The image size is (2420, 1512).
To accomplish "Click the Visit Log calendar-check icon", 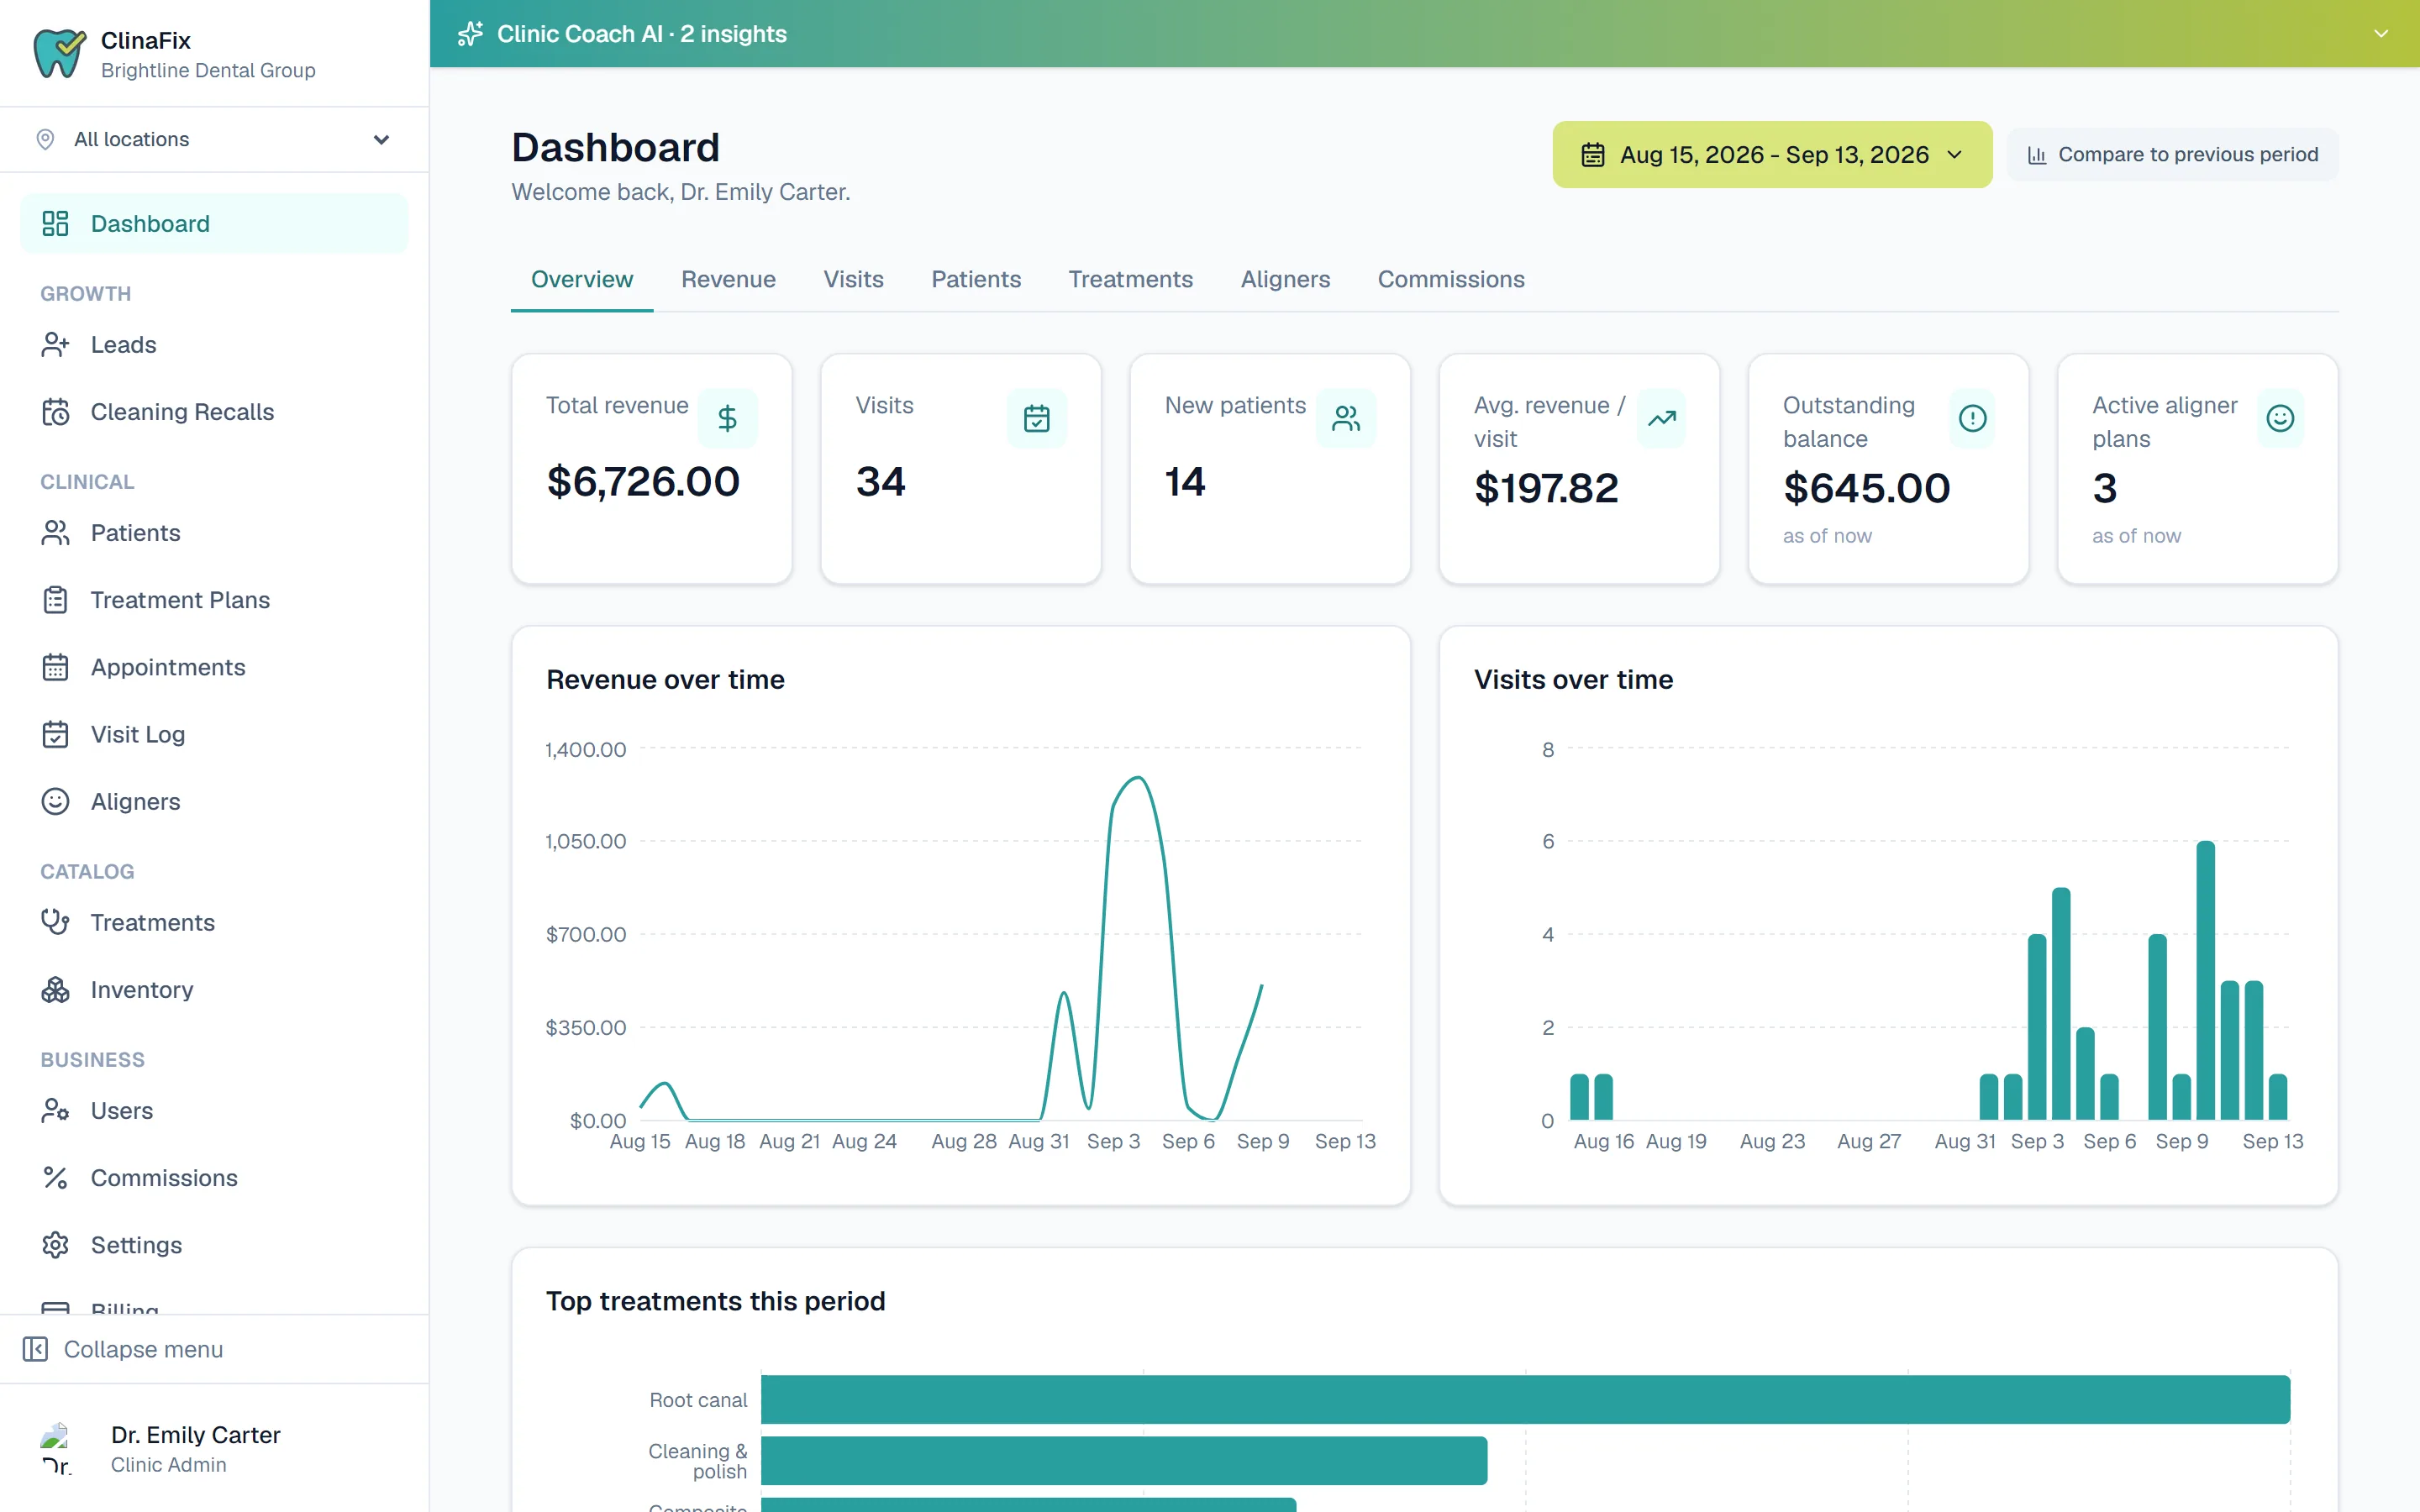I will tap(55, 734).
